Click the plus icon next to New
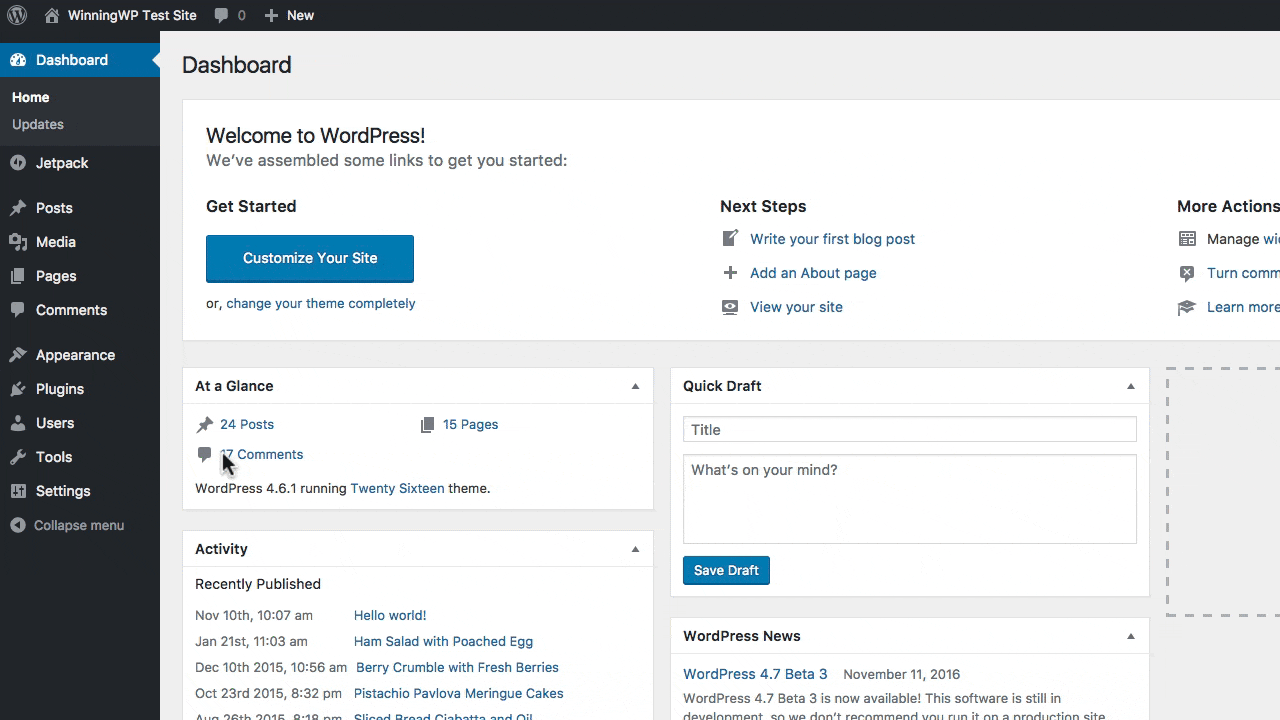Screen dimensions: 1280x720 [x=271, y=15]
